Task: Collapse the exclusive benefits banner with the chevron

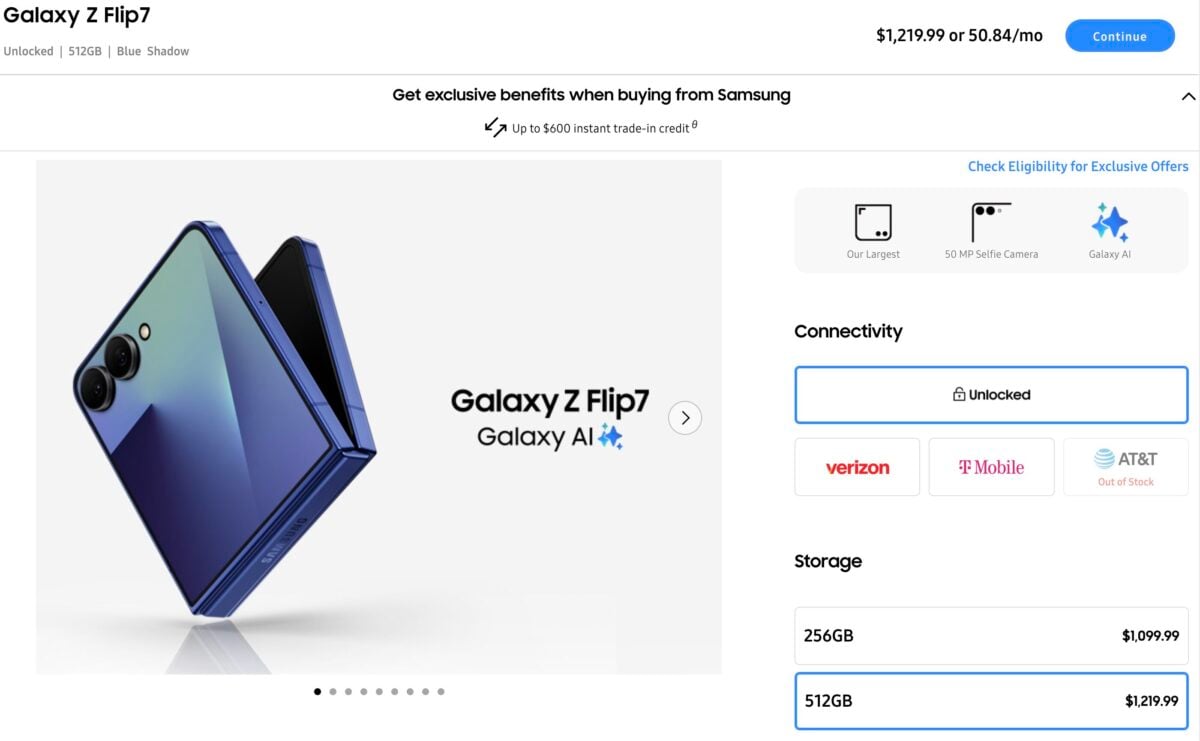Action: point(1187,96)
